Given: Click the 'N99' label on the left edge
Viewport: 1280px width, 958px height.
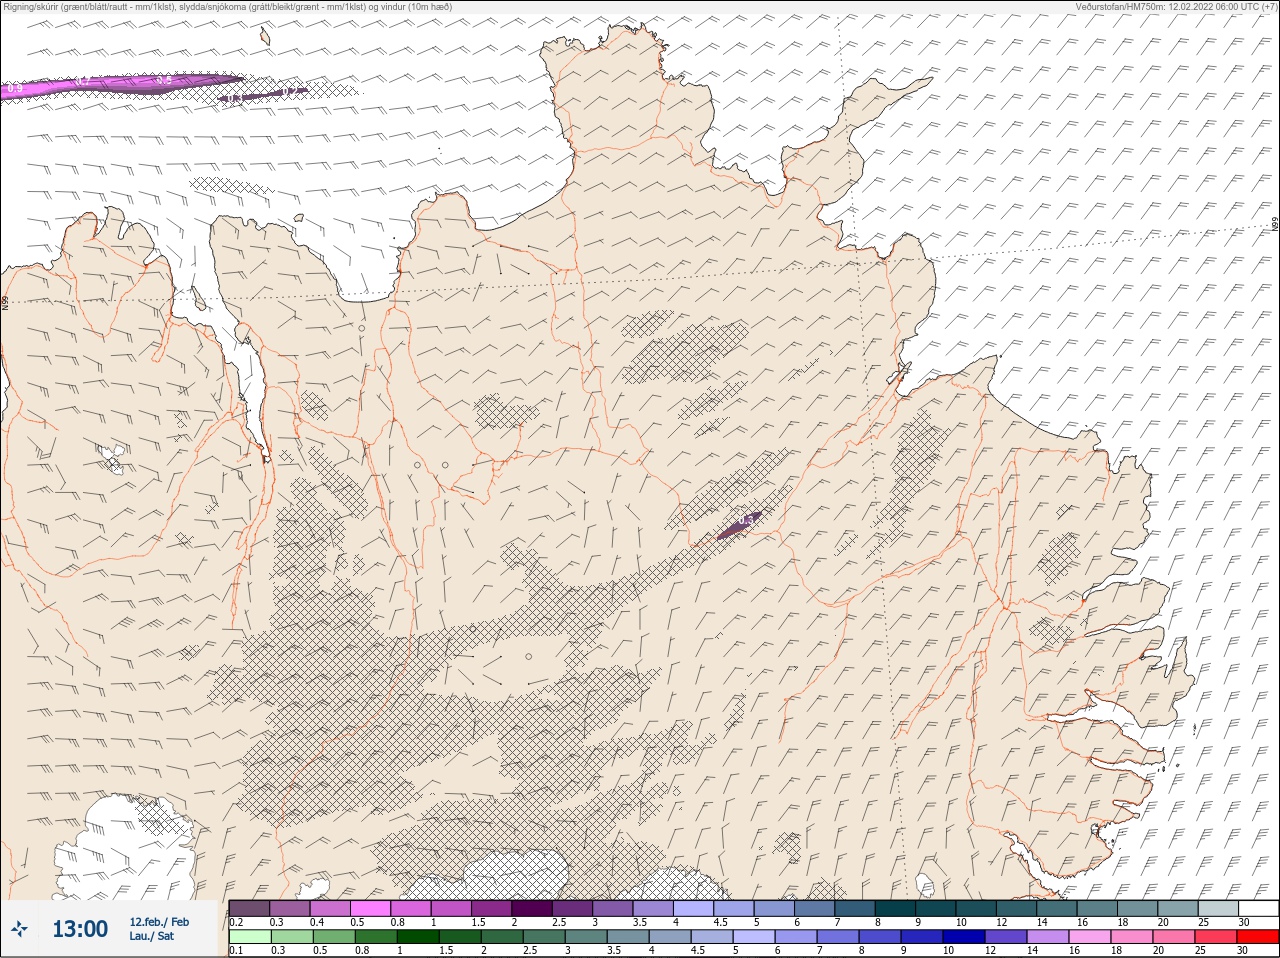Looking at the screenshot, I should click(x=5, y=302).
